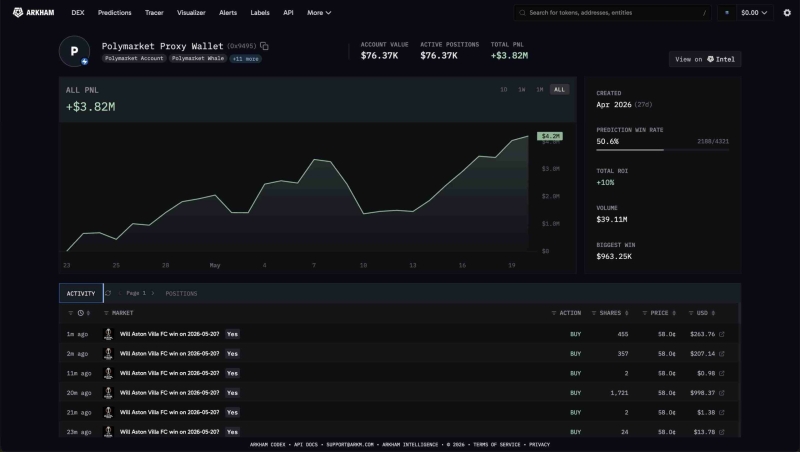The height and width of the screenshot is (452, 800).
Task: Select the ALL chart range
Action: [x=559, y=90]
